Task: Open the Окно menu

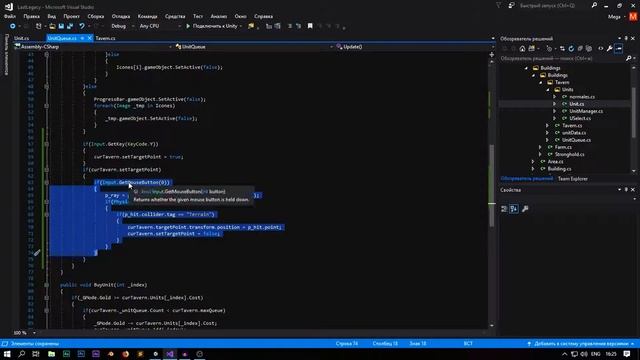Action: click(240, 16)
